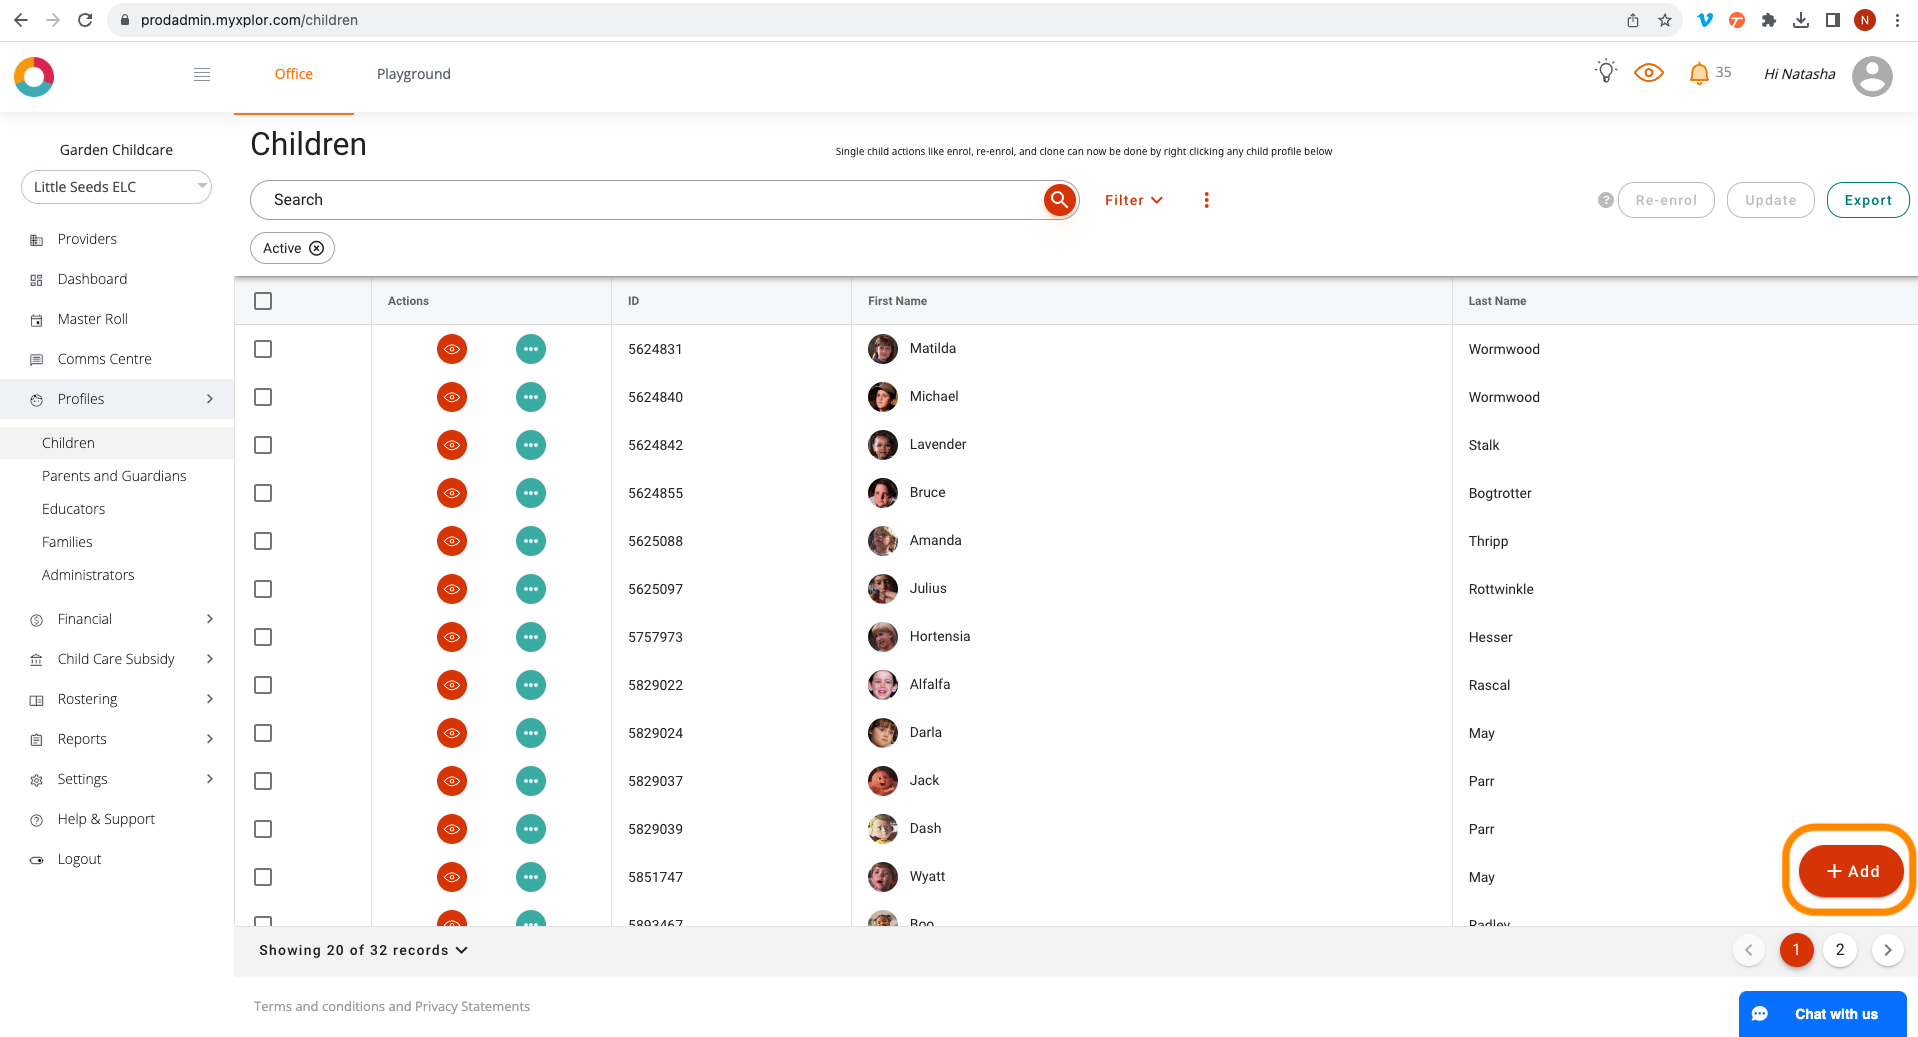The width and height of the screenshot is (1918, 1037).
Task: Switch to the Playground tab
Action: coord(414,74)
